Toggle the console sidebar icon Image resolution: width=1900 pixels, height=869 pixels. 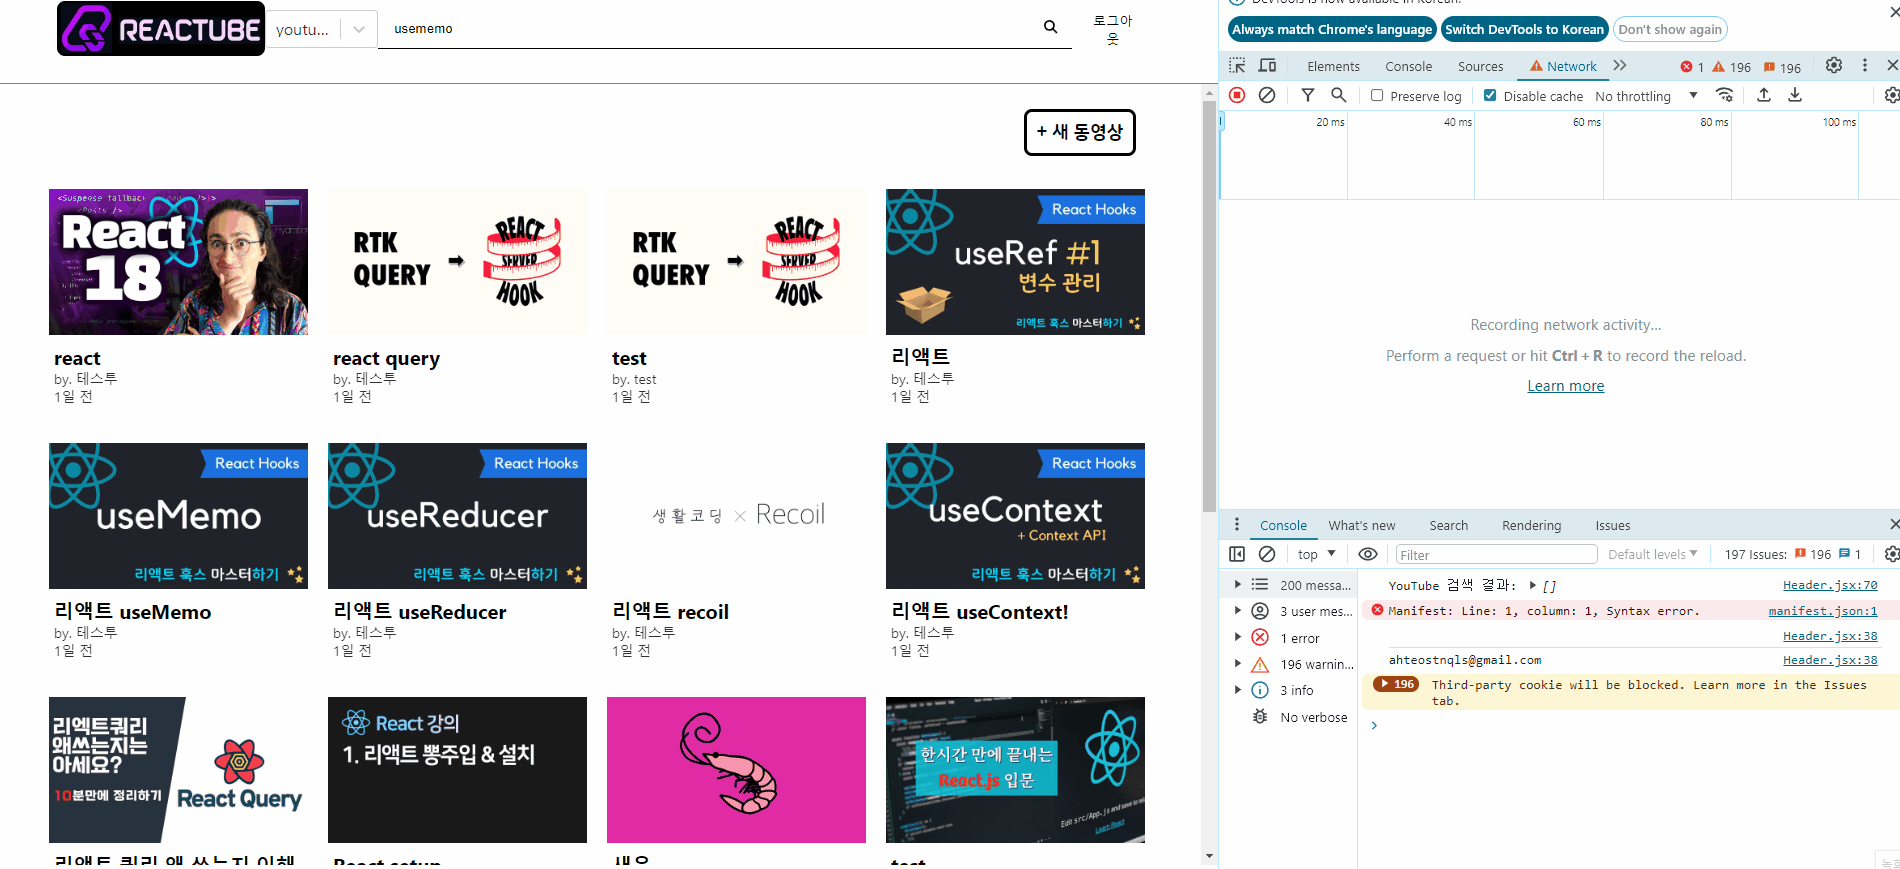pos(1237,554)
